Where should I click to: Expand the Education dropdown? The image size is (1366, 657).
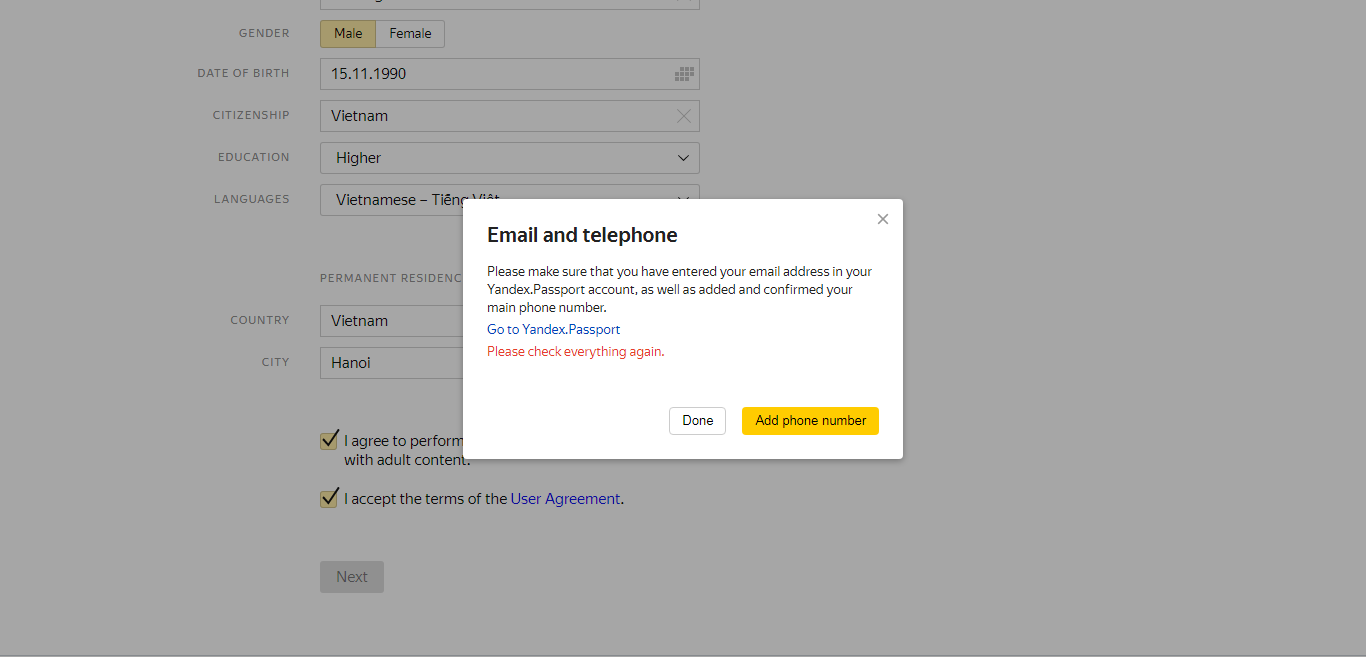click(x=684, y=158)
